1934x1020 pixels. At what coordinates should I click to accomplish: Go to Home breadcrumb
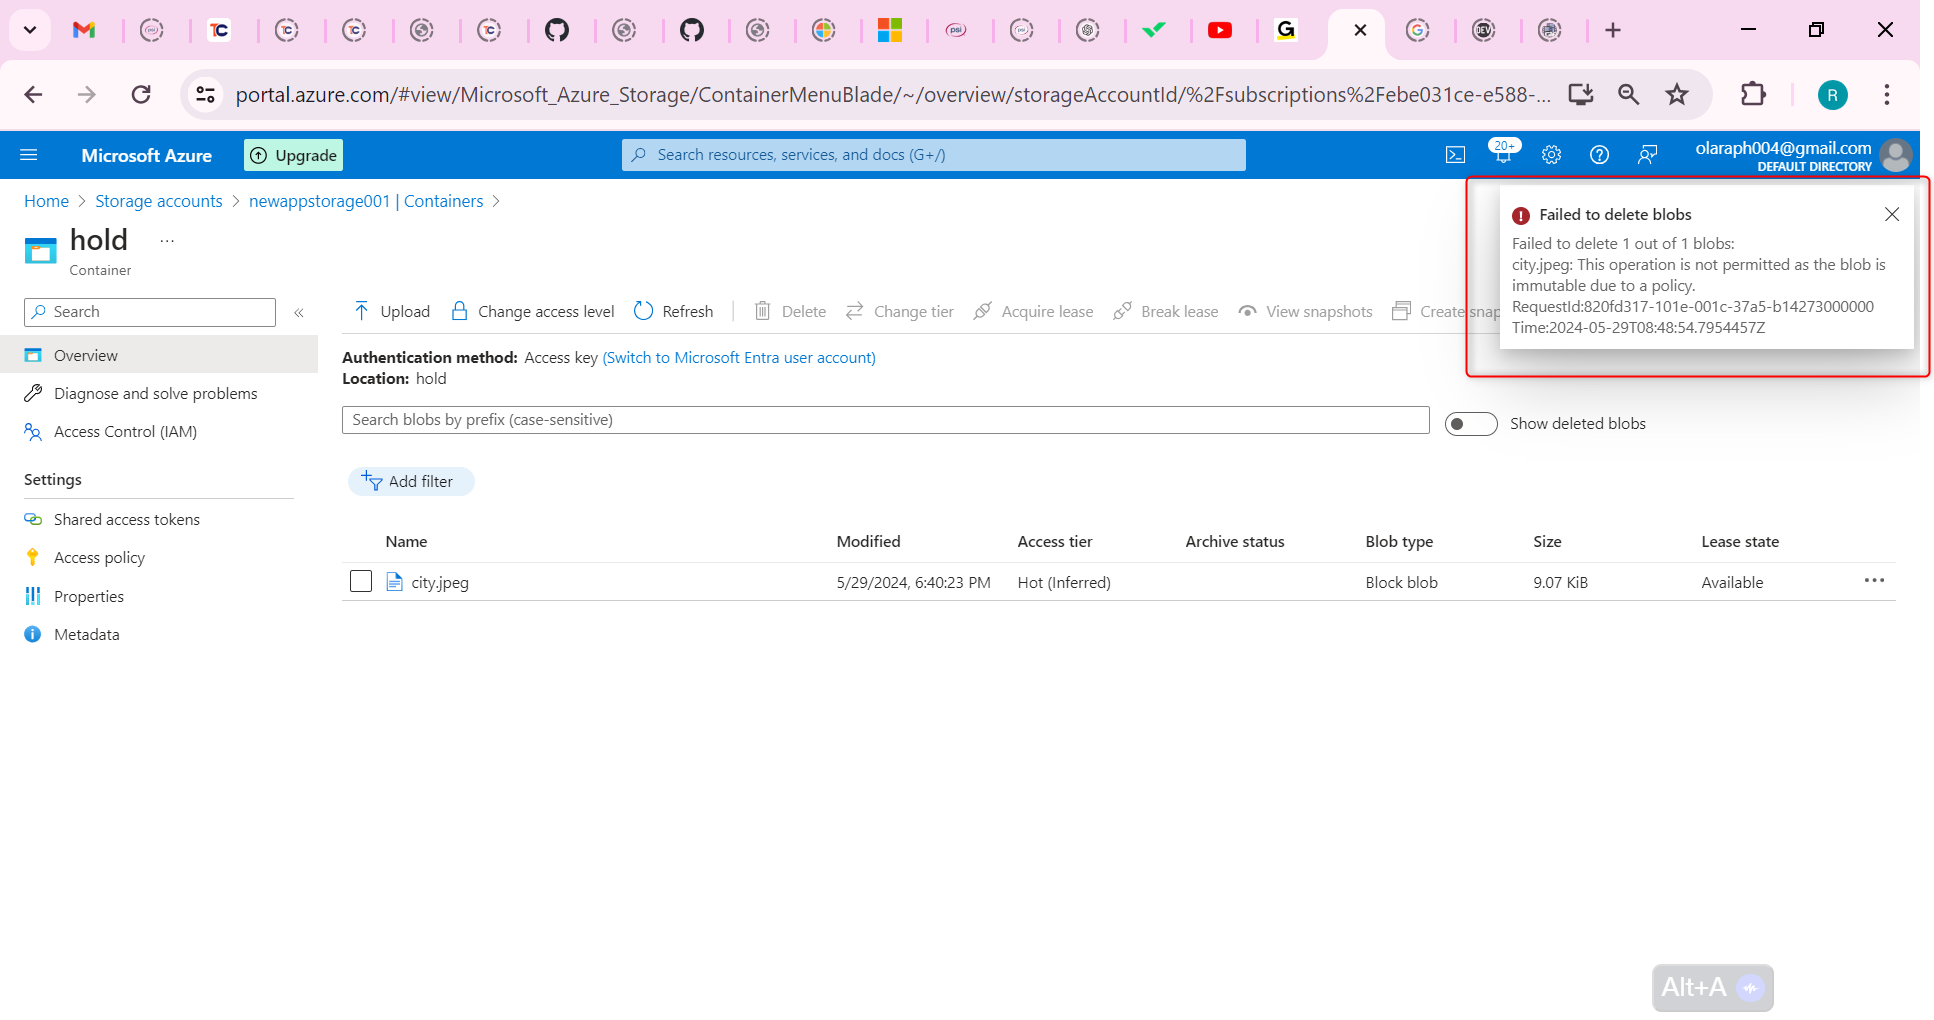(x=46, y=201)
